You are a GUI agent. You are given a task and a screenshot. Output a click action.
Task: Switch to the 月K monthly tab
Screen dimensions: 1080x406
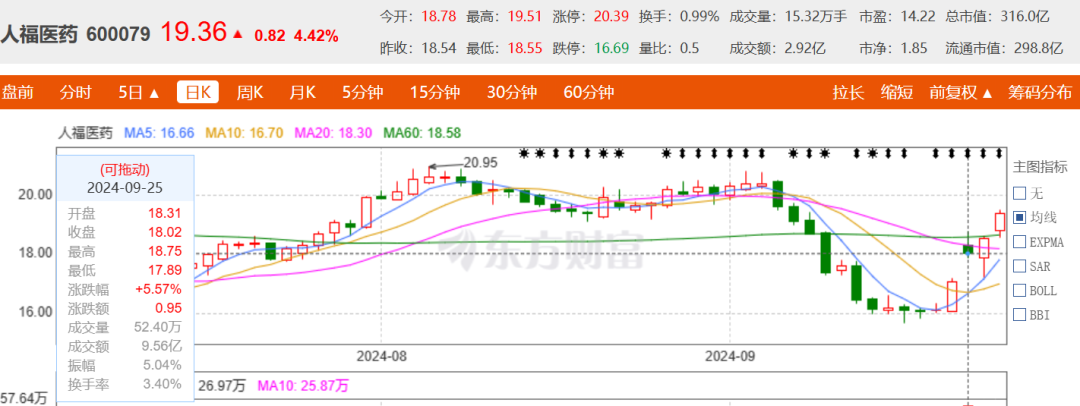[302, 93]
